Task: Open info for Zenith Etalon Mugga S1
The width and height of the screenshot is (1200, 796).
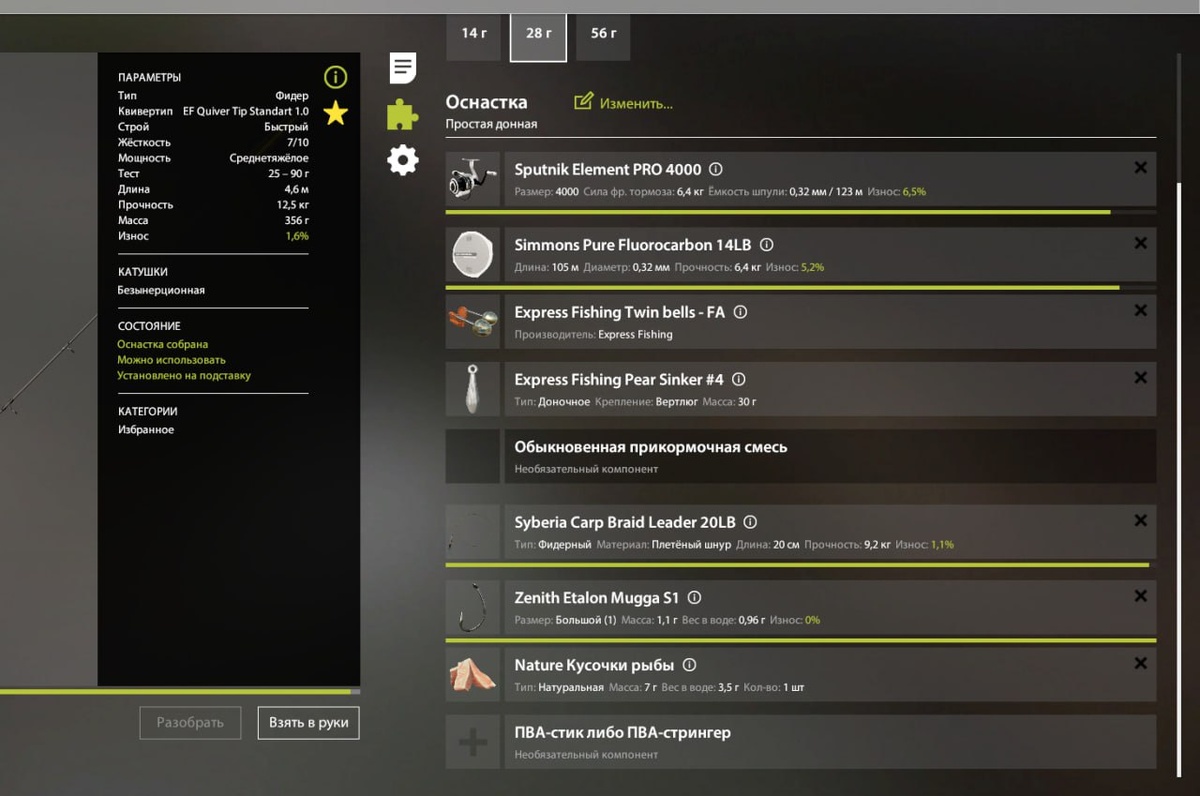Action: pyautogui.click(x=695, y=598)
